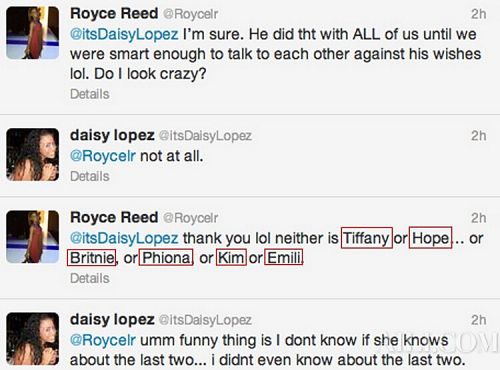Screen dimensions: 500x370
Task: Click @itsDaisyLopez mention in 'thank you lol' tweet
Action: 124,238
